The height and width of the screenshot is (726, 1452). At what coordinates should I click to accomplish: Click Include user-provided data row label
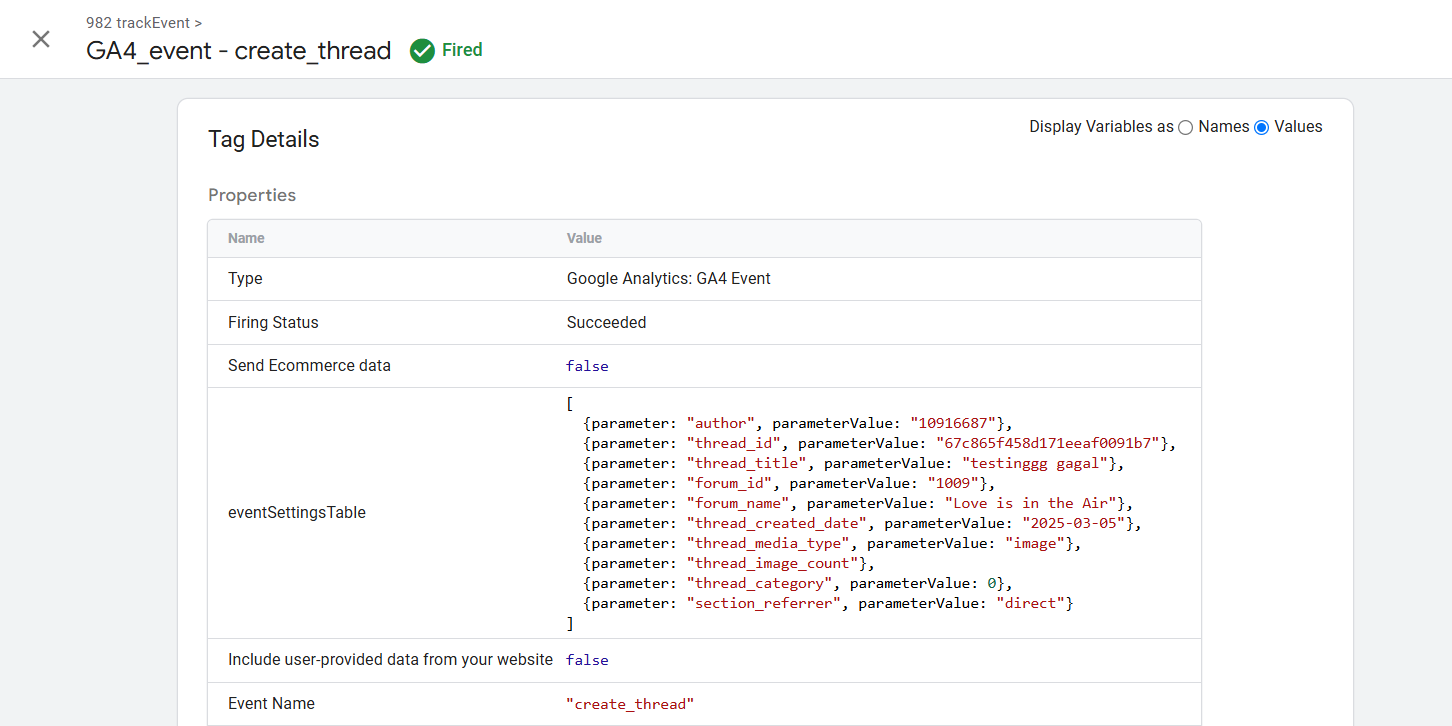tap(390, 659)
